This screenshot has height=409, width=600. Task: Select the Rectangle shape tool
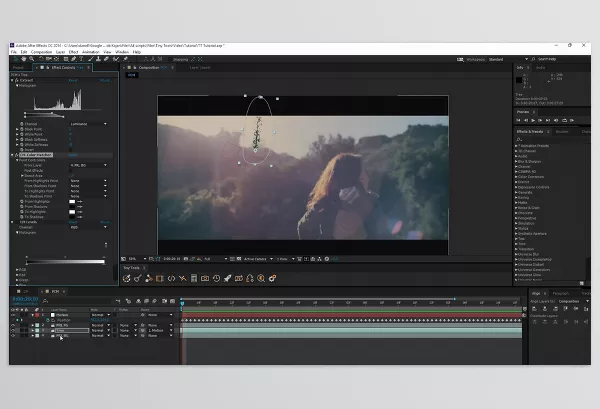point(66,59)
